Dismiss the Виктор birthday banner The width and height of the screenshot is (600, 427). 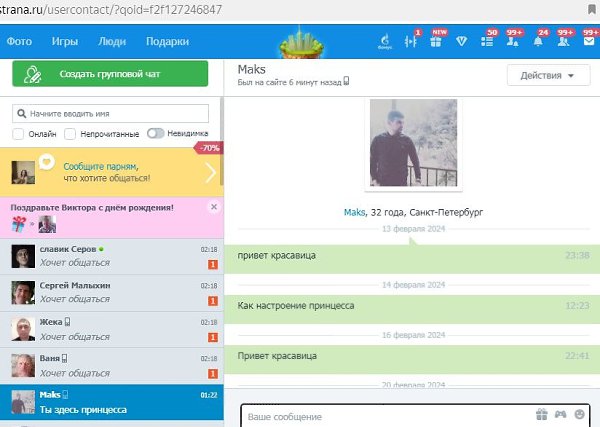213,206
